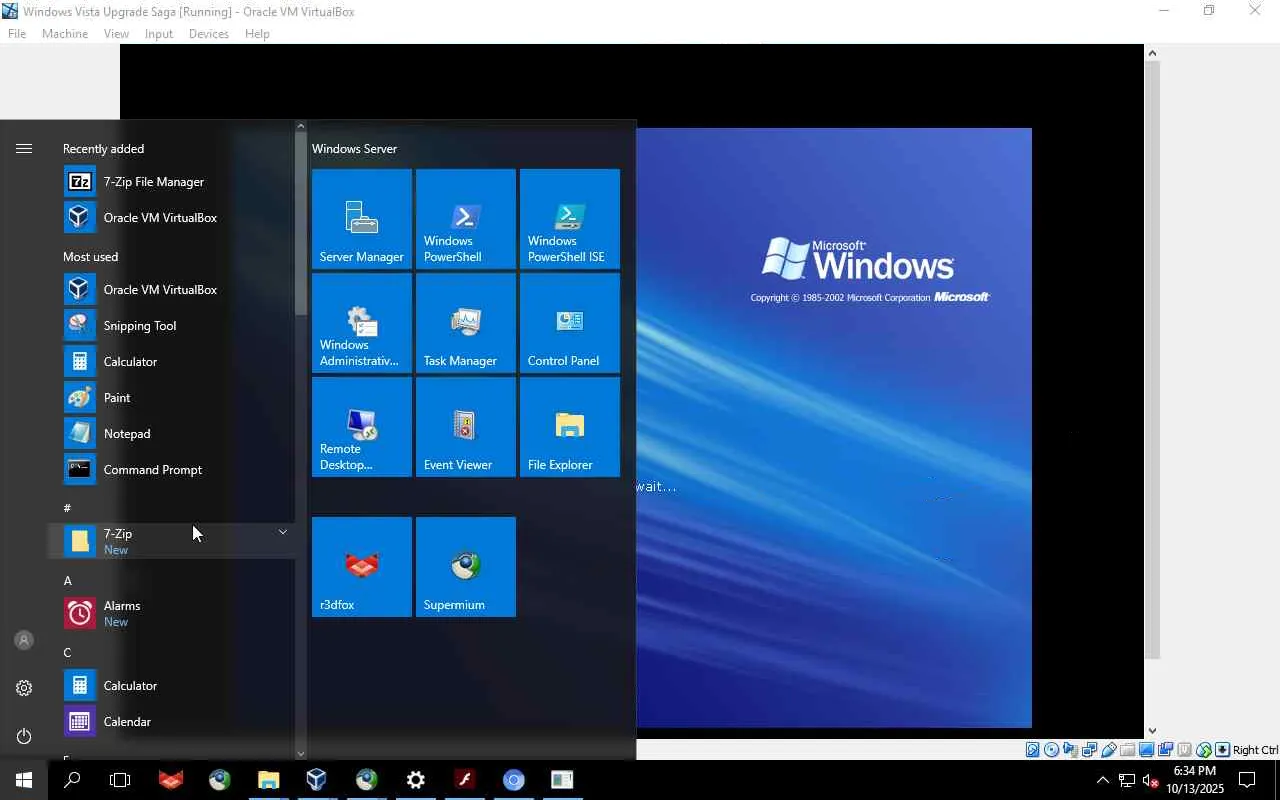This screenshot has height=800, width=1280.
Task: Click VirtualBox hard disk status icon
Action: [x=1033, y=750]
